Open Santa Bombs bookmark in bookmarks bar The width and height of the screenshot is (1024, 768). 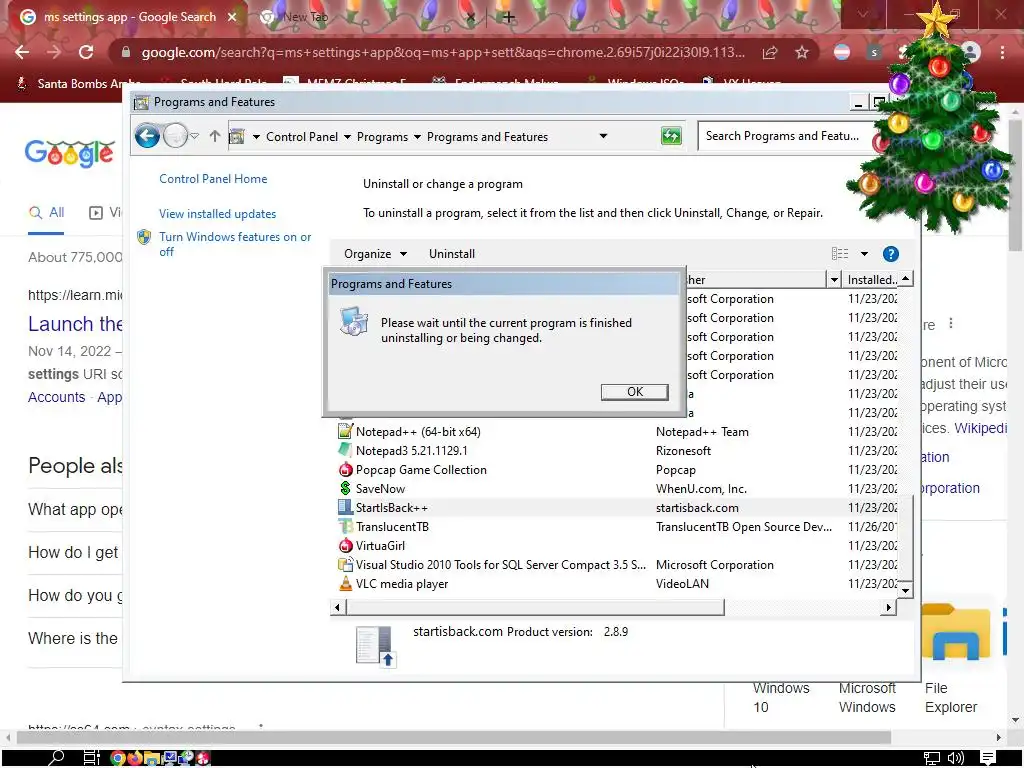(x=78, y=84)
